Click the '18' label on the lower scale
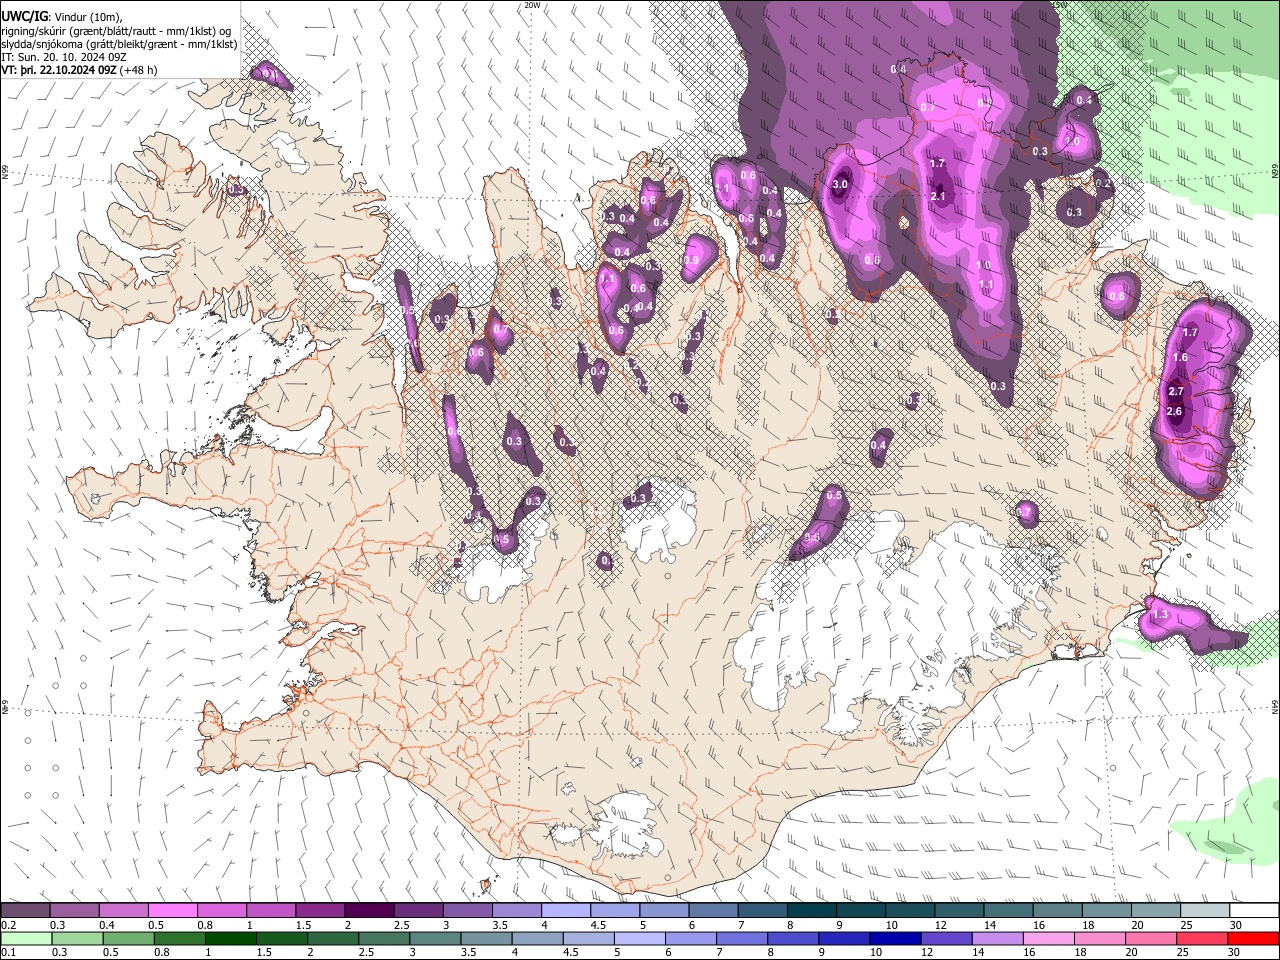Viewport: 1280px width, 960px height. pyautogui.click(x=1079, y=953)
